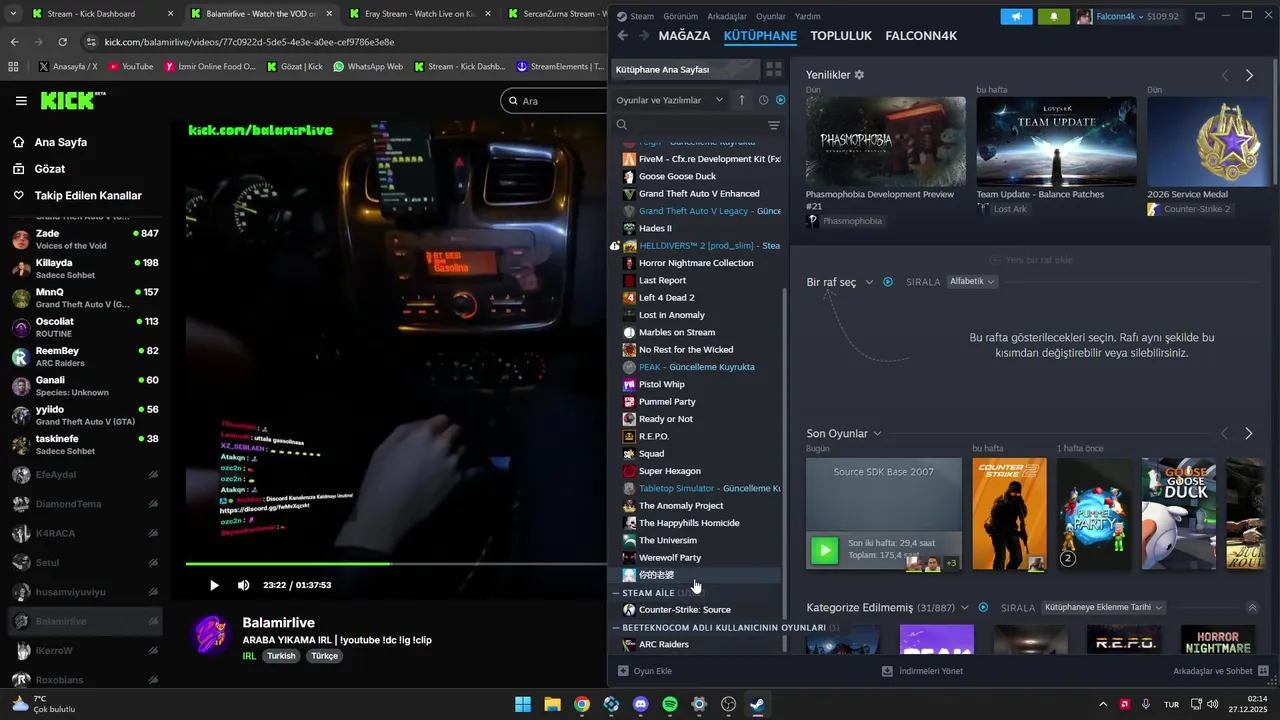Open advanced library filter options icon
The image size is (1280, 720).
point(774,125)
